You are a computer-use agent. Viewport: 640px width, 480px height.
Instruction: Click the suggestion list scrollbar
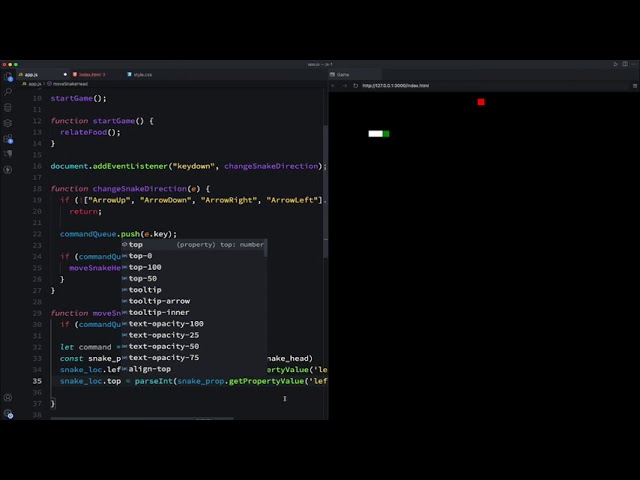click(266, 248)
